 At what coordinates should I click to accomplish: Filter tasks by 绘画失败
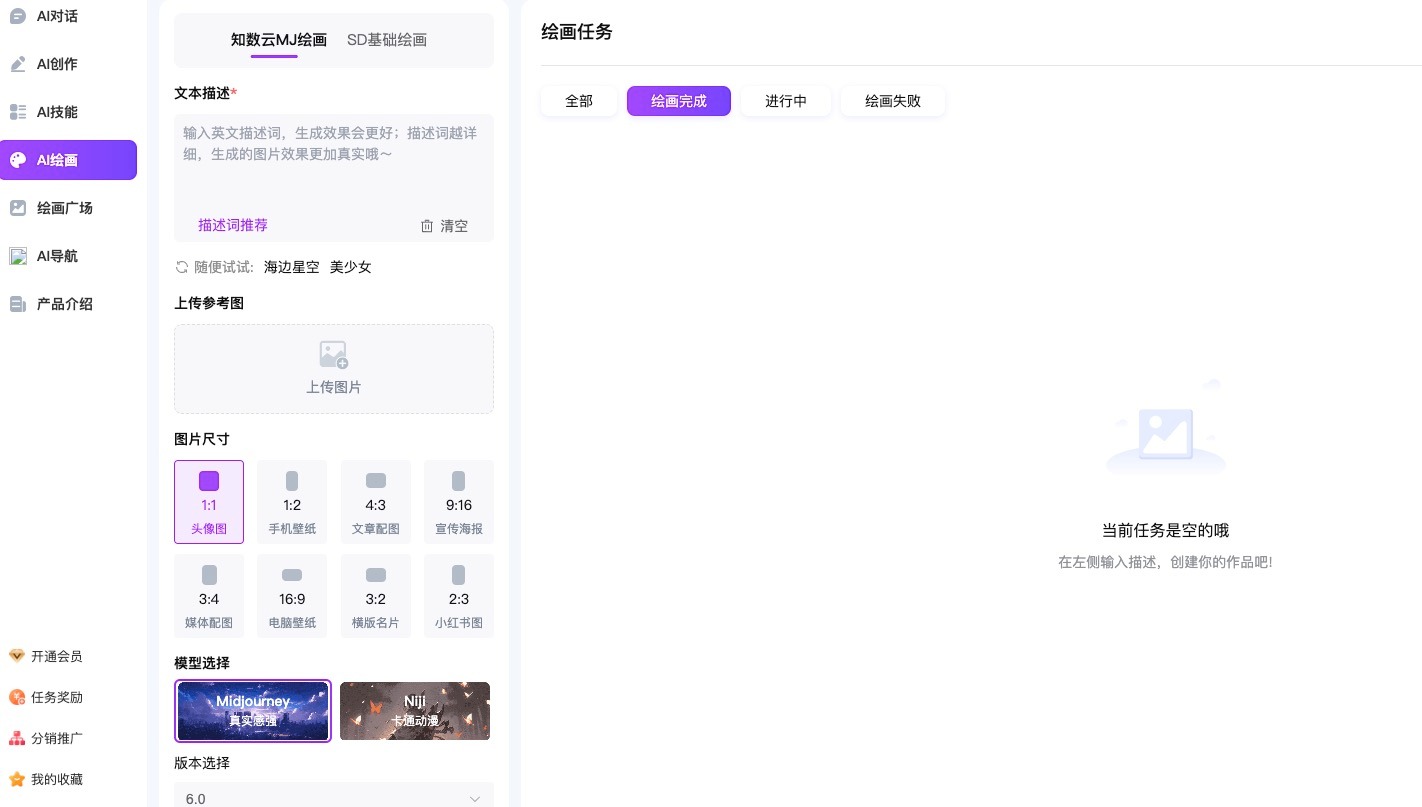tap(893, 101)
